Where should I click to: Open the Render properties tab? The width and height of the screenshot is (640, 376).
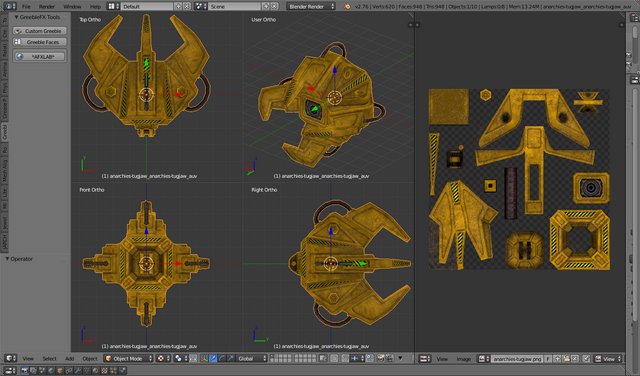tap(24, 371)
